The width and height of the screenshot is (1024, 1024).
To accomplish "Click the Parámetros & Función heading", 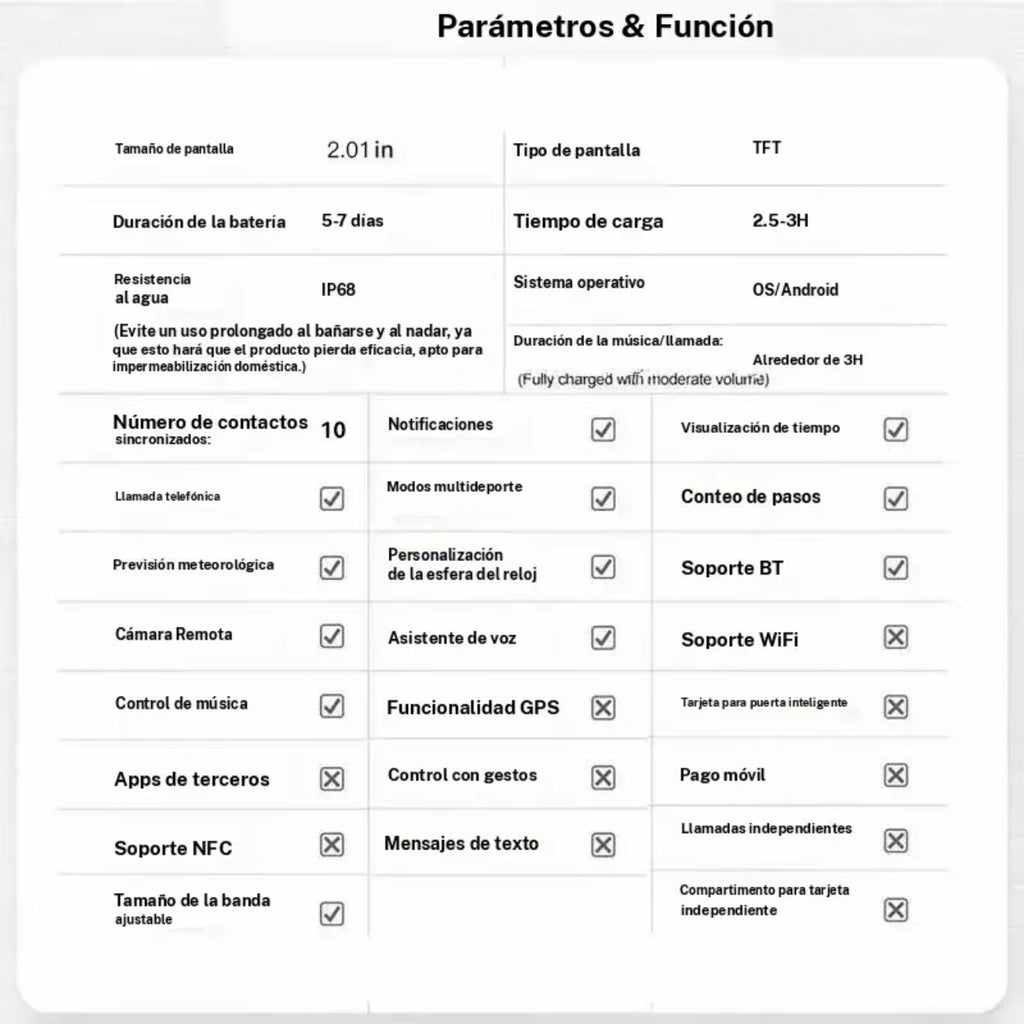I will click(605, 26).
